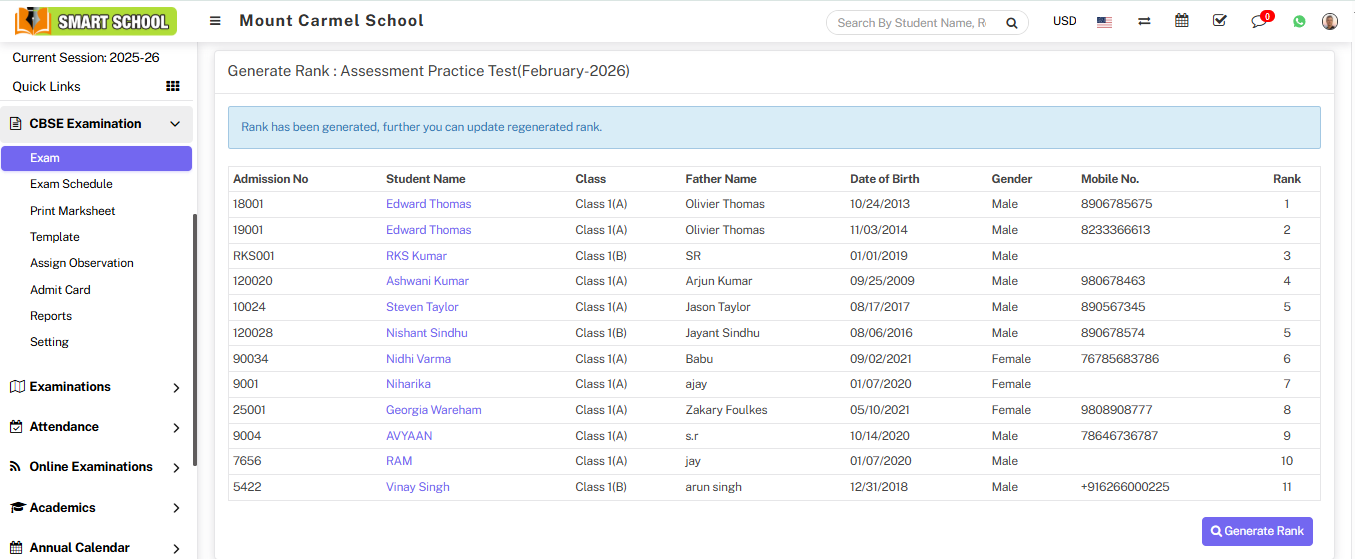Viewport: 1355px width, 559px height.
Task: Open the user profile avatar
Action: click(1330, 21)
